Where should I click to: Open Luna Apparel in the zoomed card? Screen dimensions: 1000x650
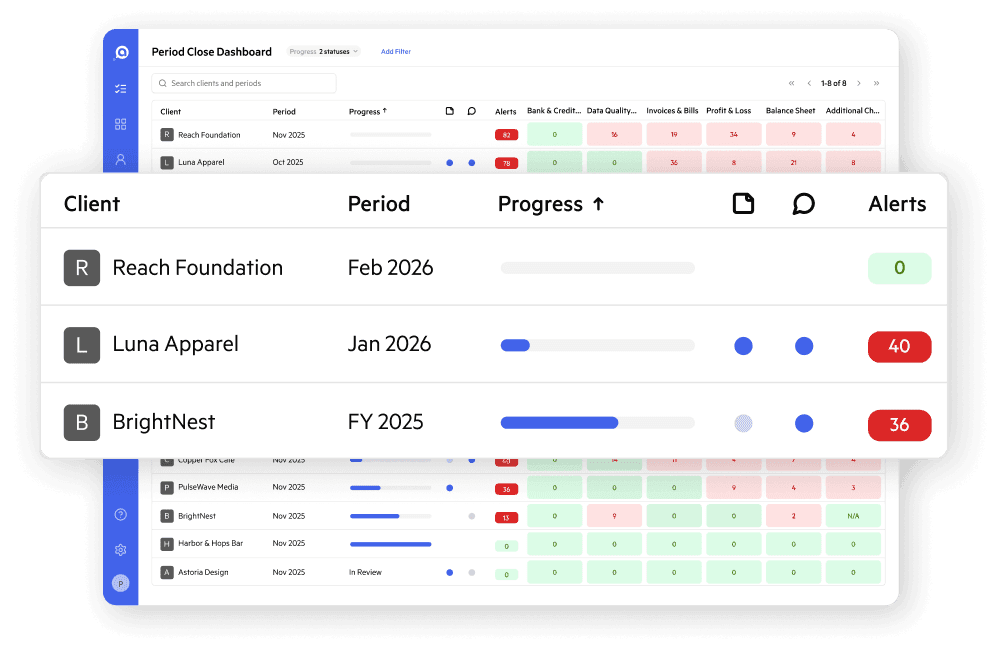[175, 344]
